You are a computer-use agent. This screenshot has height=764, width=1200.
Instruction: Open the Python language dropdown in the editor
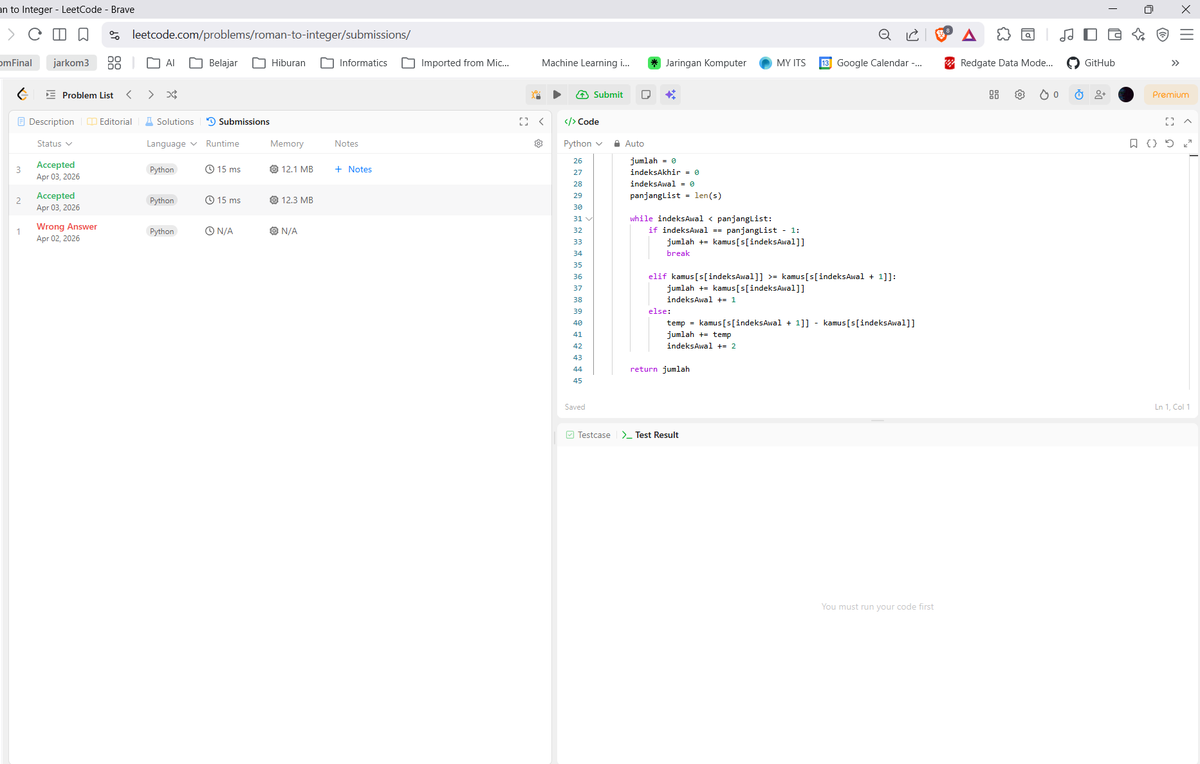click(583, 144)
